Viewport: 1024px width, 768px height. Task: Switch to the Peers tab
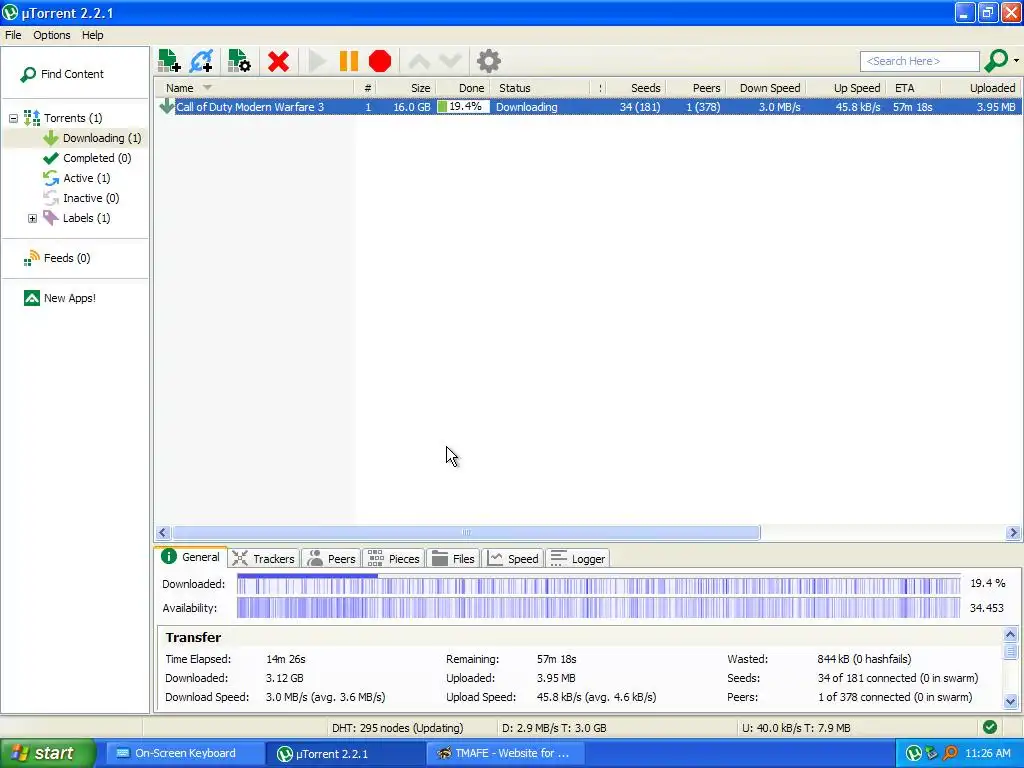point(332,559)
